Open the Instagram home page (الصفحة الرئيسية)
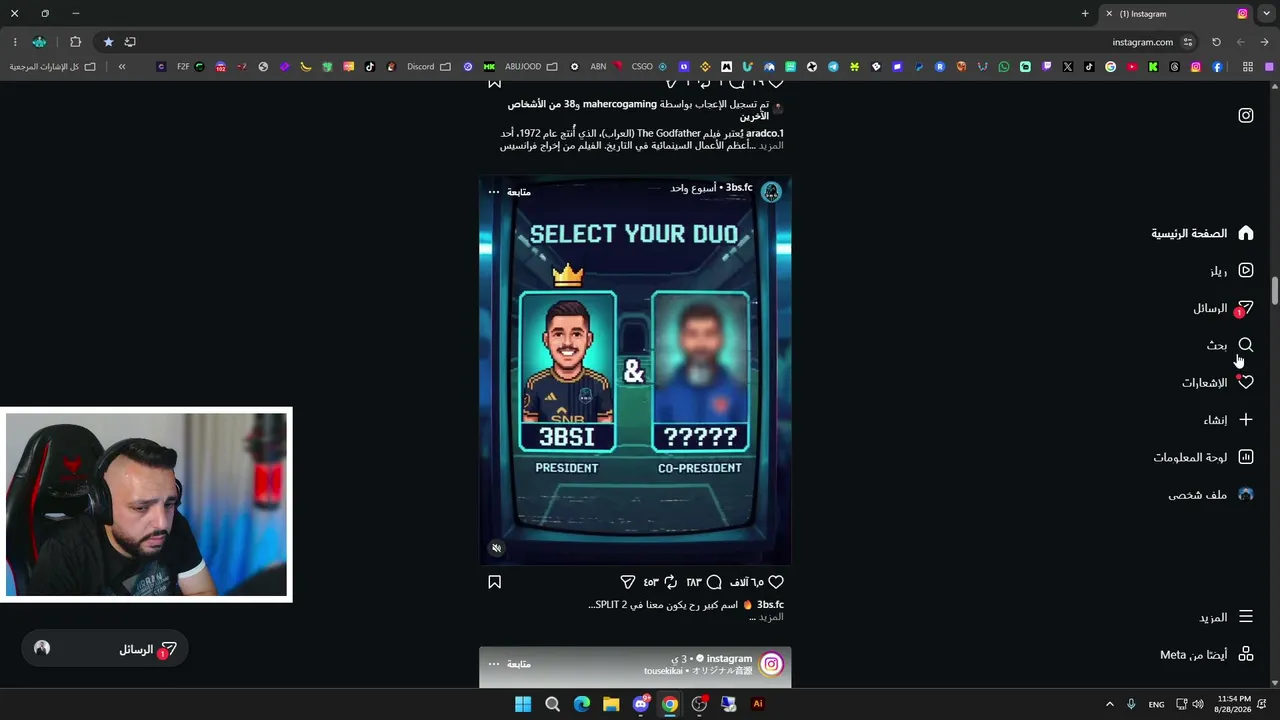Viewport: 1280px width, 720px height. [x=1202, y=233]
